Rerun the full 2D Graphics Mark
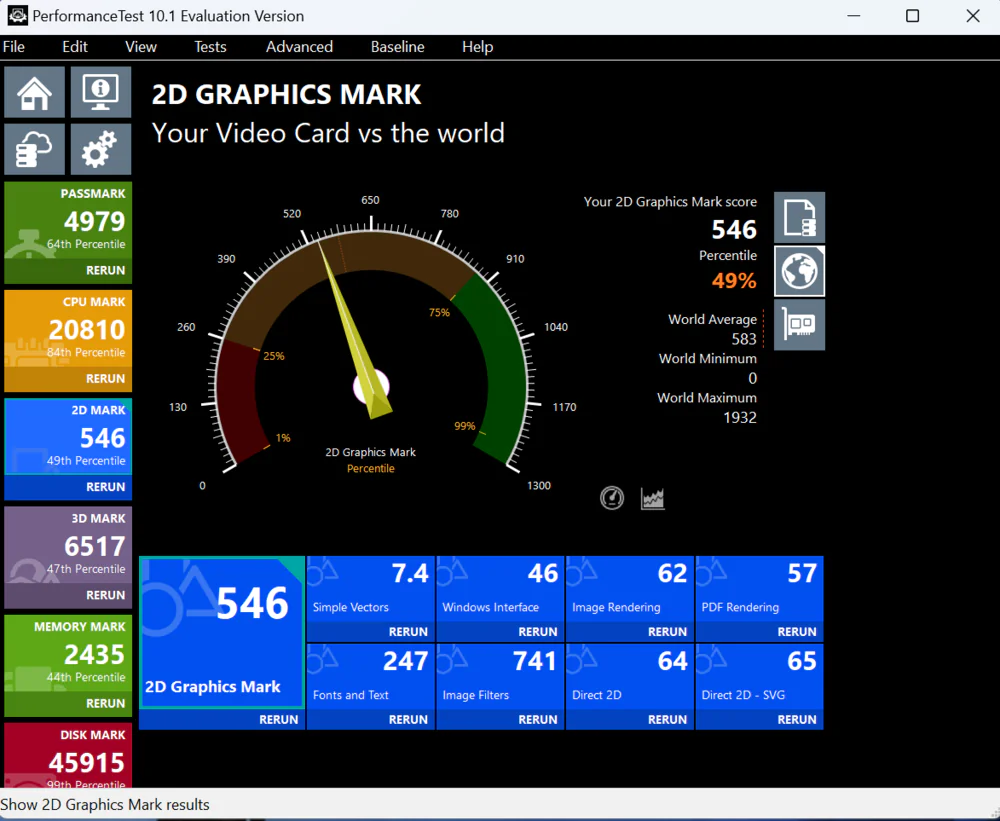1000x821 pixels. point(278,719)
